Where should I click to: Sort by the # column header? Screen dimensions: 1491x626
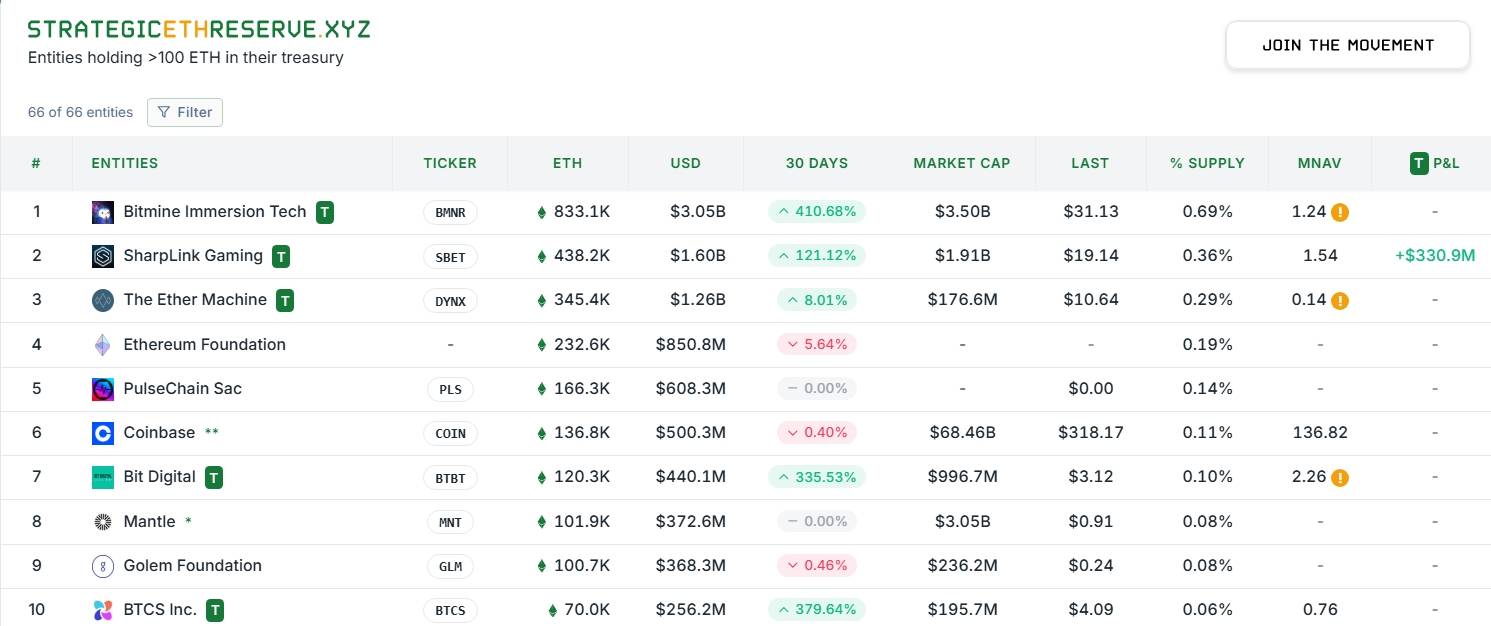[x=36, y=163]
